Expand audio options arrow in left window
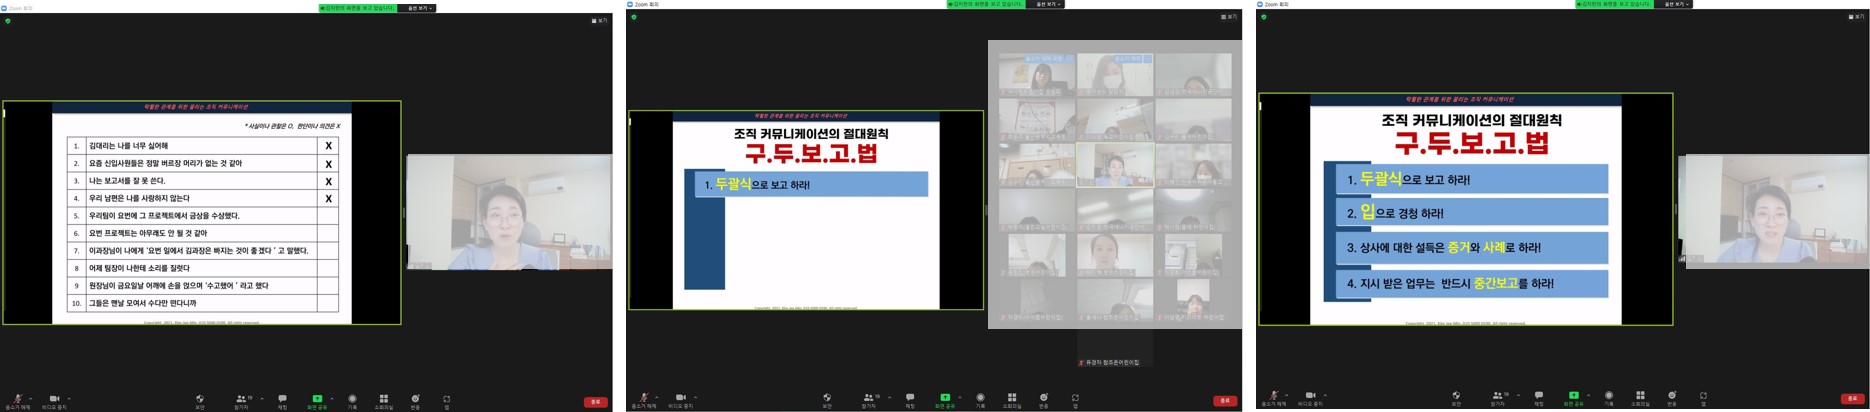The width and height of the screenshot is (1870, 412). [x=30, y=398]
